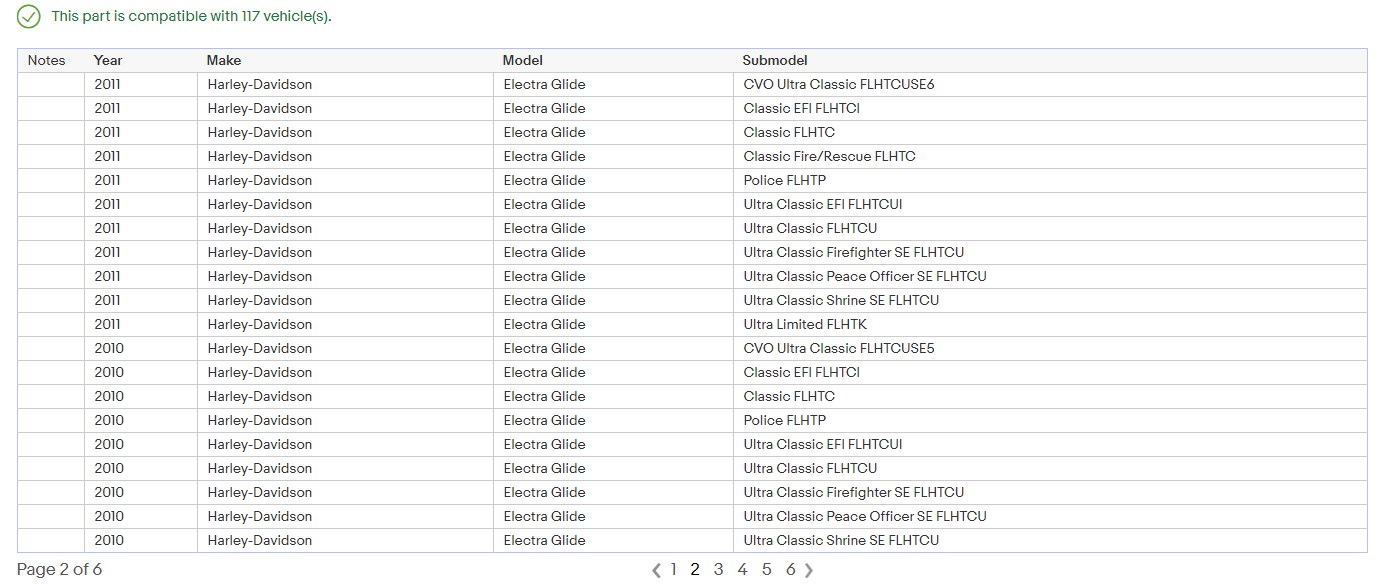Jump to page 3

[718, 569]
